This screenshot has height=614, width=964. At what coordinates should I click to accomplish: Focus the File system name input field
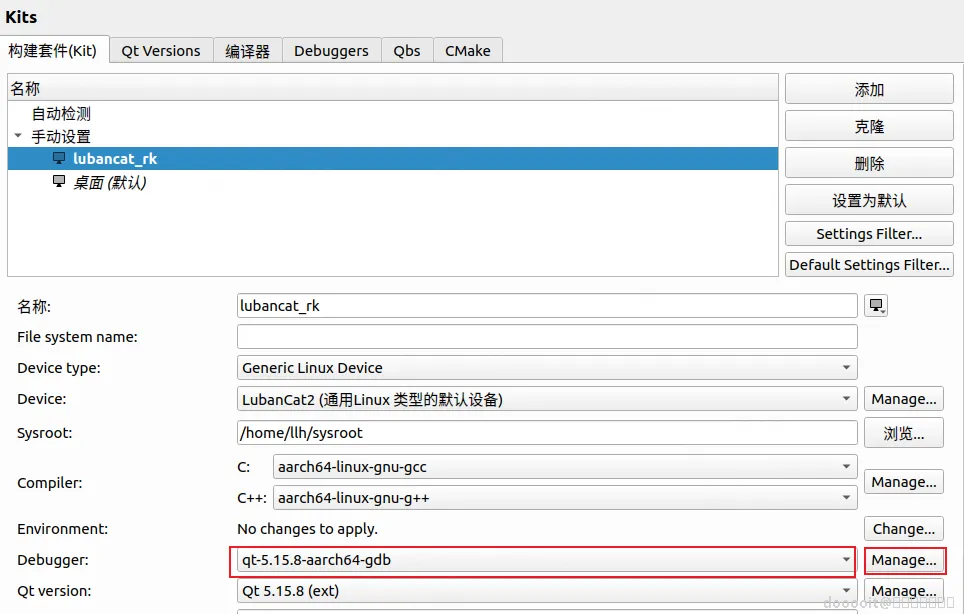547,337
